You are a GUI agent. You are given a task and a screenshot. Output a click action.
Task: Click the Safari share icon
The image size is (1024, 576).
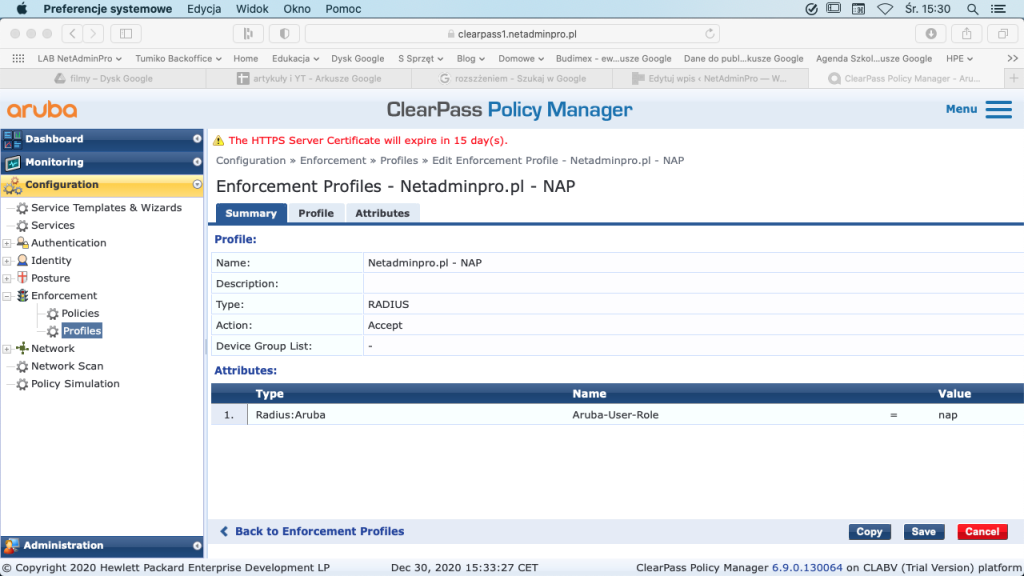[x=967, y=33]
